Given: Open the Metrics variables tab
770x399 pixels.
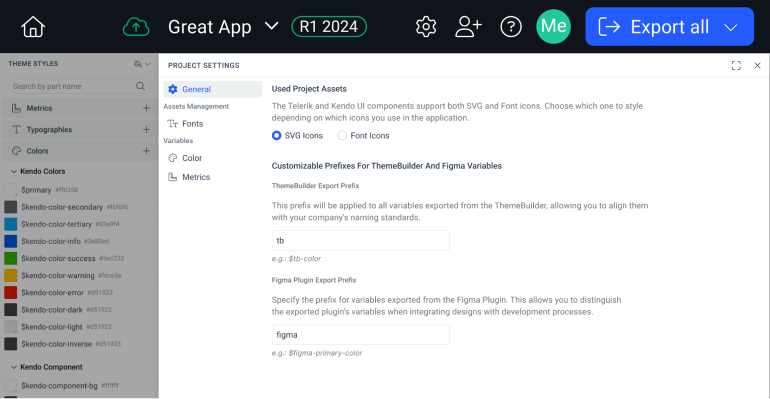Looking at the screenshot, I should 213,177.
